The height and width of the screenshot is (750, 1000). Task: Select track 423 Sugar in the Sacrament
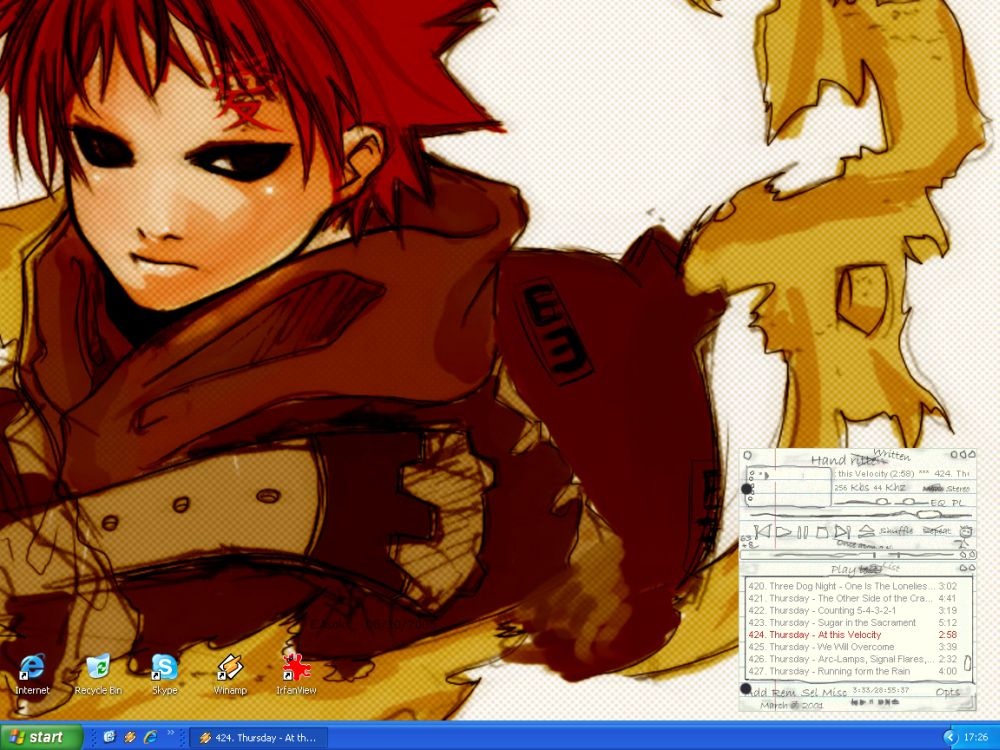pos(853,622)
